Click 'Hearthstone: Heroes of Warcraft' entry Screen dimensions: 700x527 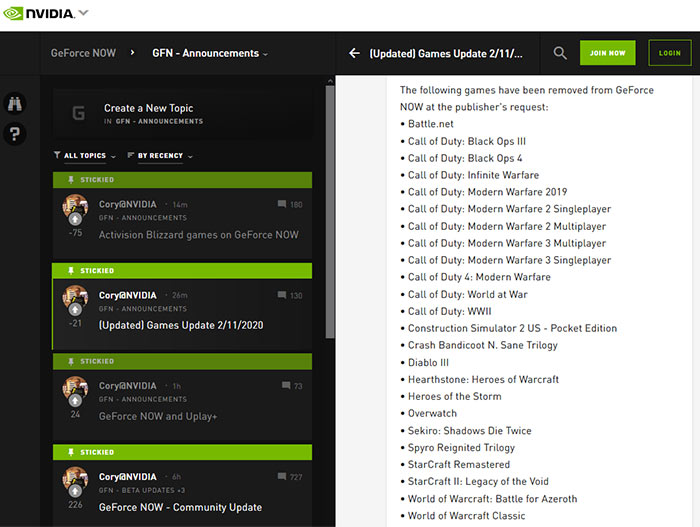coord(483,380)
